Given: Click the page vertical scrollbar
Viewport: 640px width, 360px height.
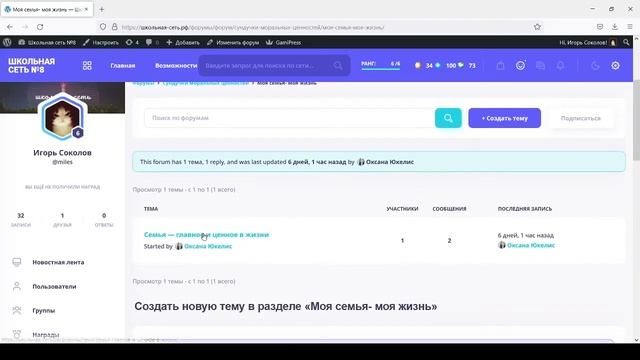Looking at the screenshot, I should (636, 120).
